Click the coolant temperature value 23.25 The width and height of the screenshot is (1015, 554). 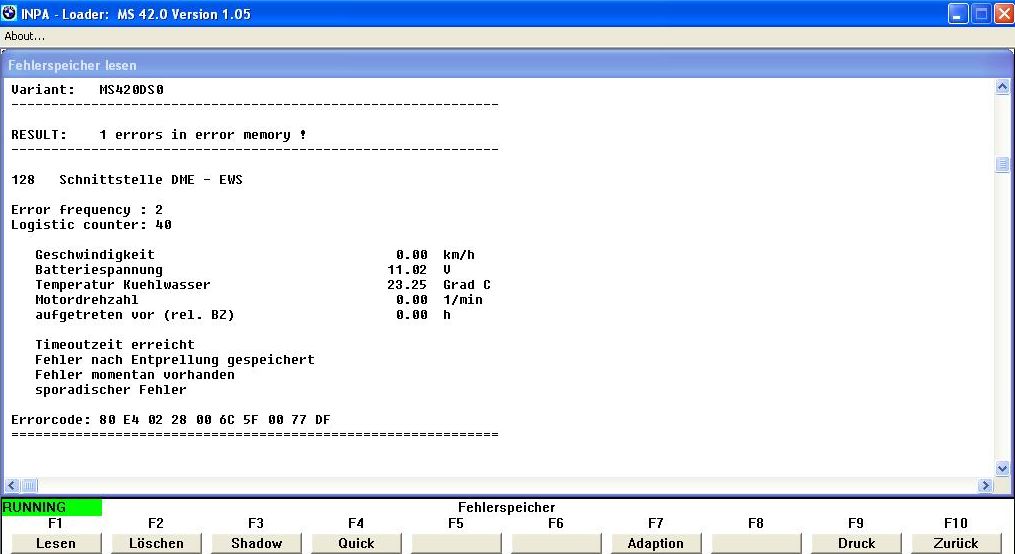click(407, 285)
